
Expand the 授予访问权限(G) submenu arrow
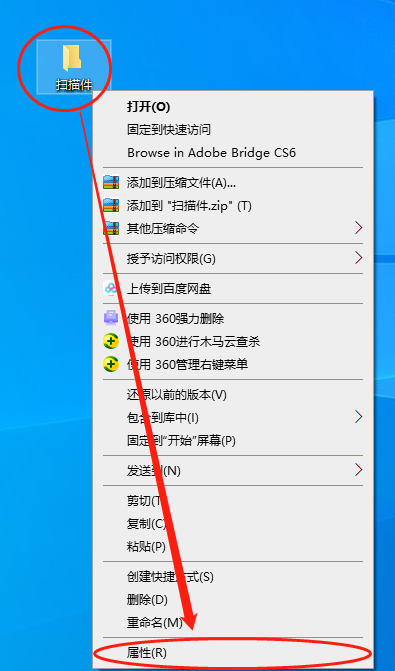click(x=359, y=258)
